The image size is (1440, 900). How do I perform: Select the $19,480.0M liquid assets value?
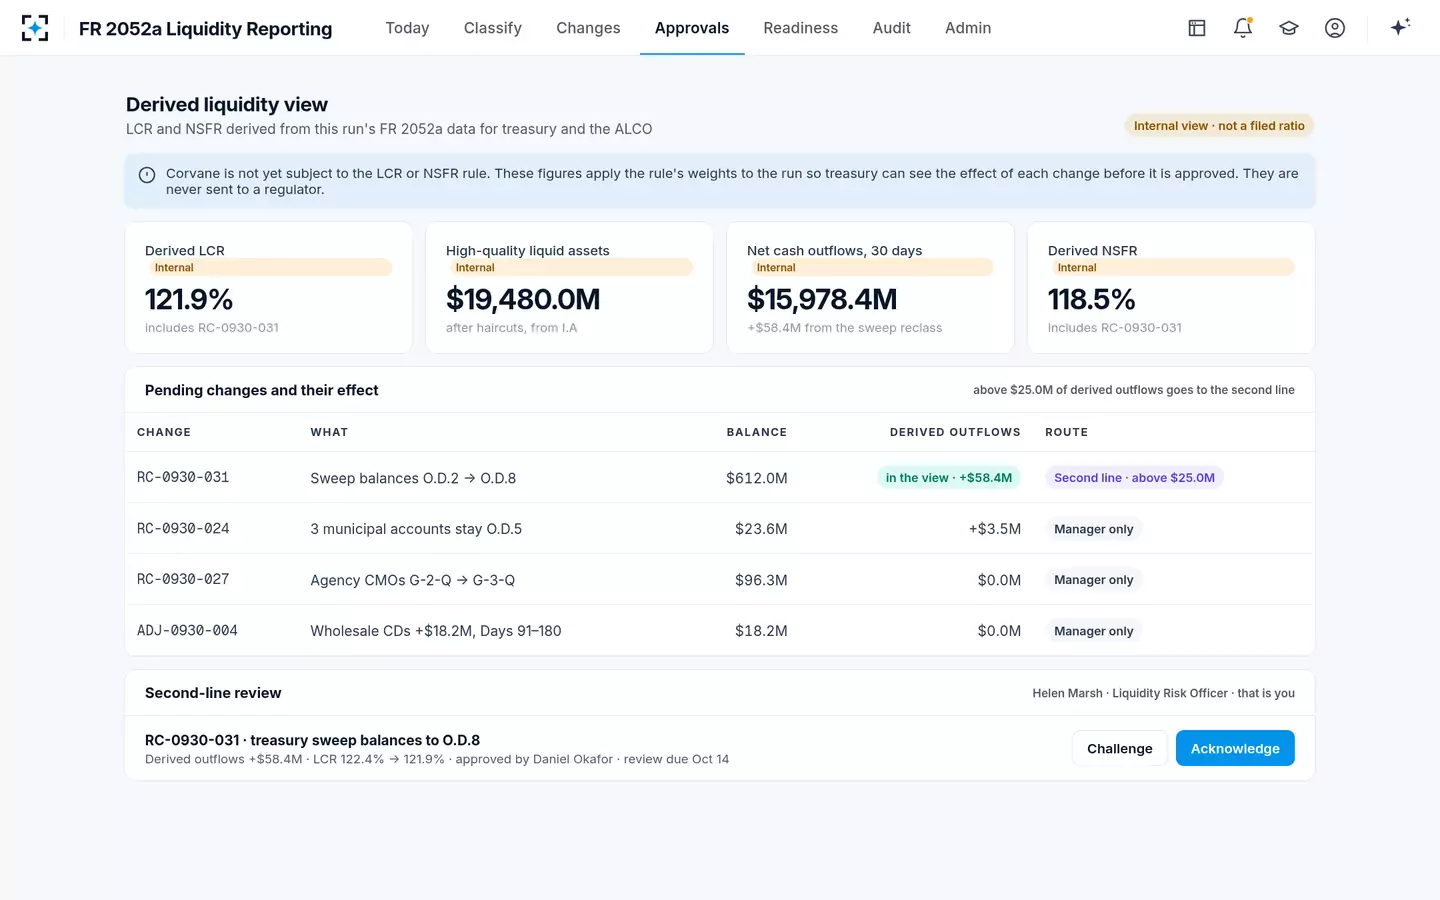point(523,299)
